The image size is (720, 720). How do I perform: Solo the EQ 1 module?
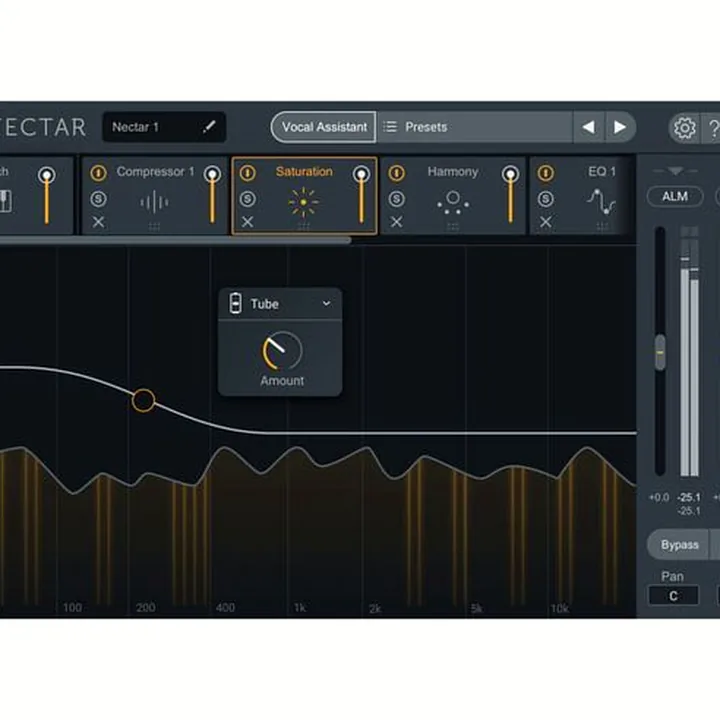click(x=546, y=199)
